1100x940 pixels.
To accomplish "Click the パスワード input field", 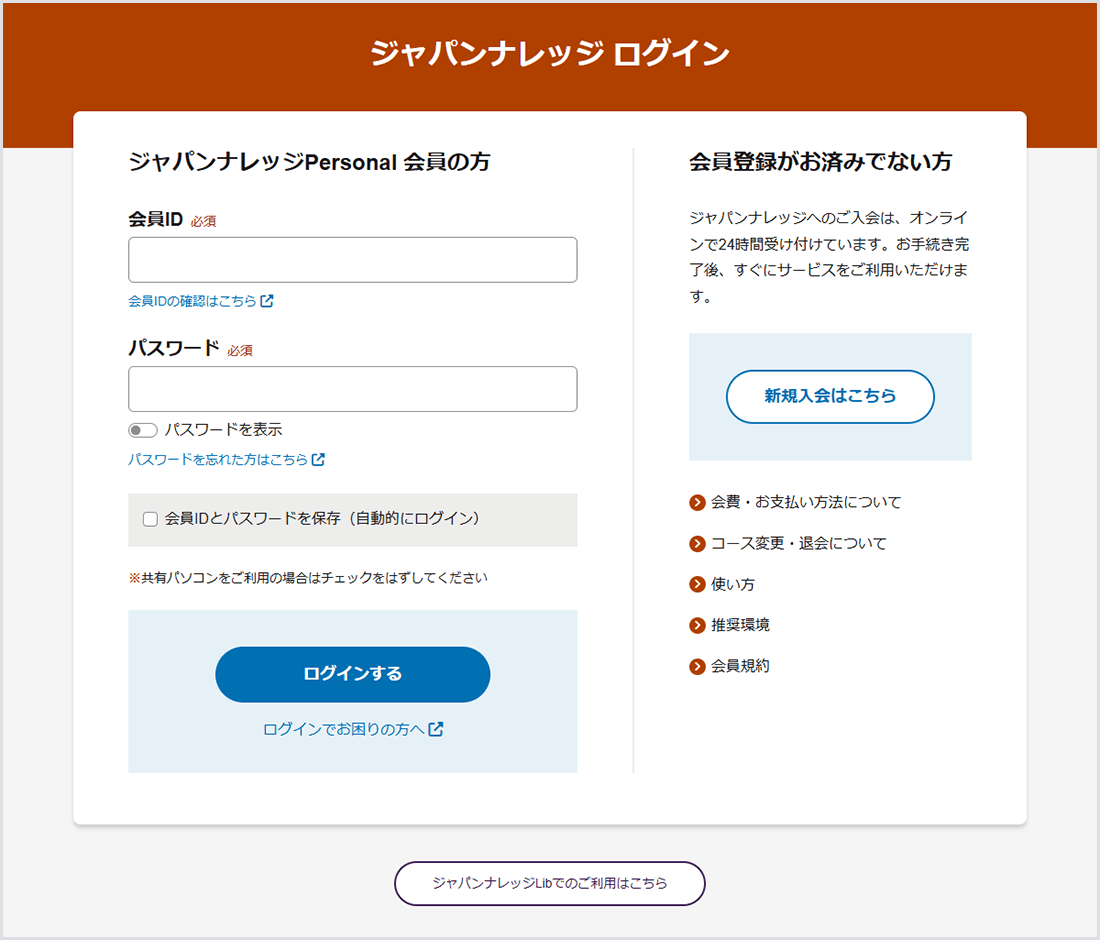I will click(x=352, y=389).
